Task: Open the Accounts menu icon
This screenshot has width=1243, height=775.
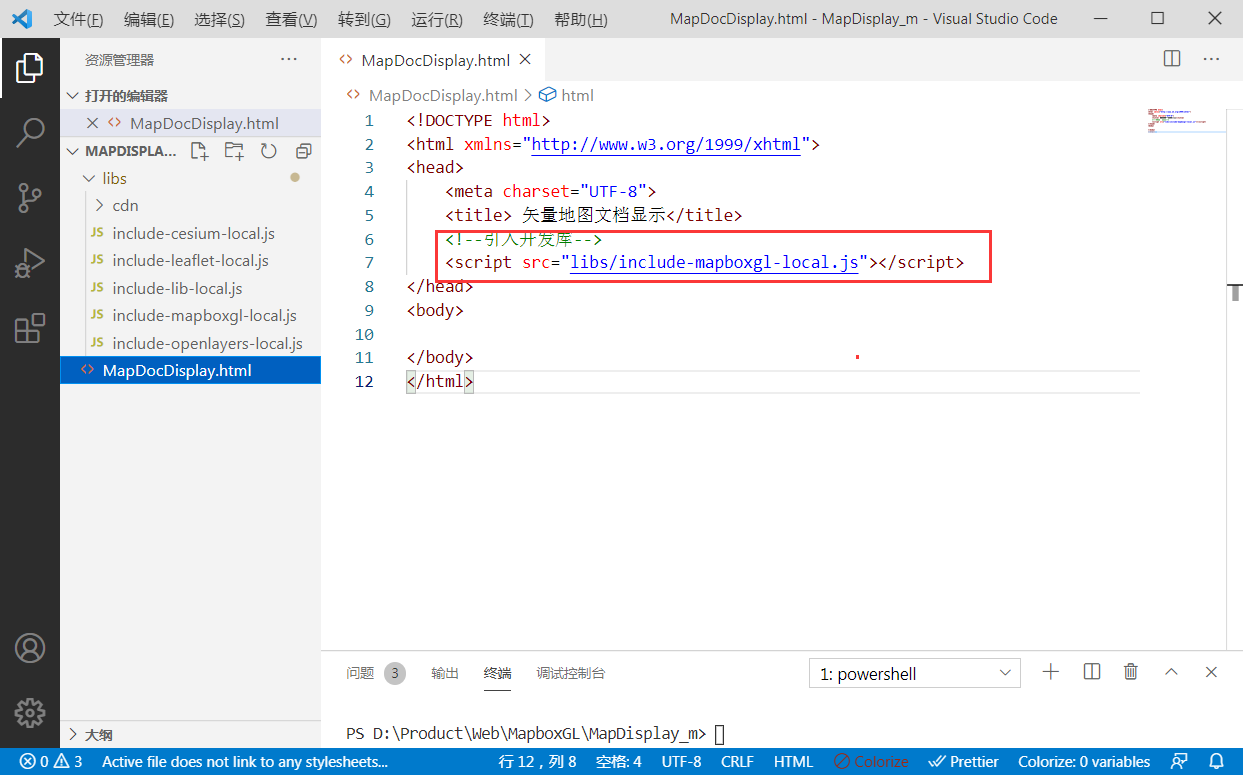Action: pos(29,648)
